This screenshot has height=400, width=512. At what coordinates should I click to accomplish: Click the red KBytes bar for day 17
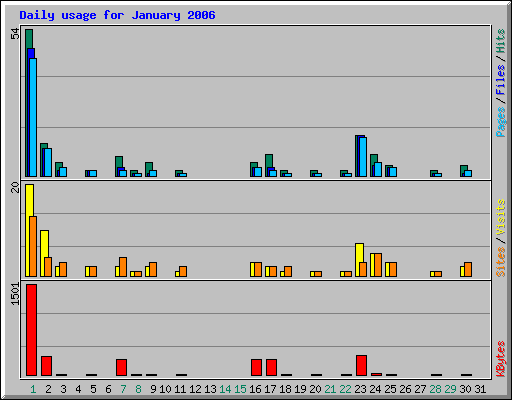271,368
